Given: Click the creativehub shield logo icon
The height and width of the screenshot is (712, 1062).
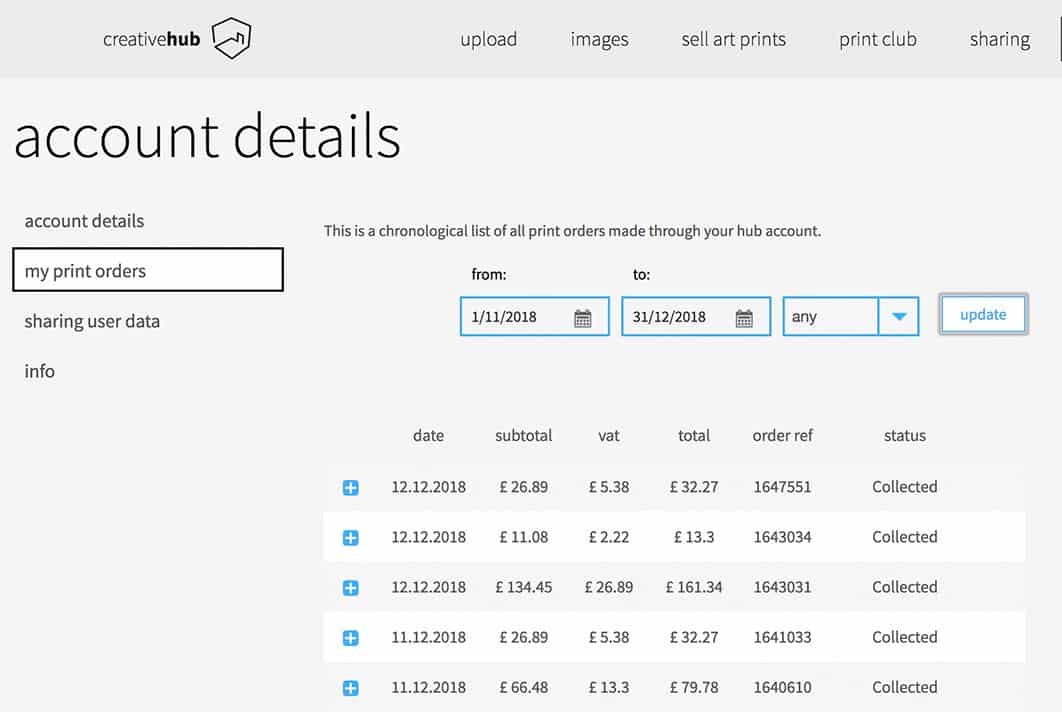Looking at the screenshot, I should point(231,39).
